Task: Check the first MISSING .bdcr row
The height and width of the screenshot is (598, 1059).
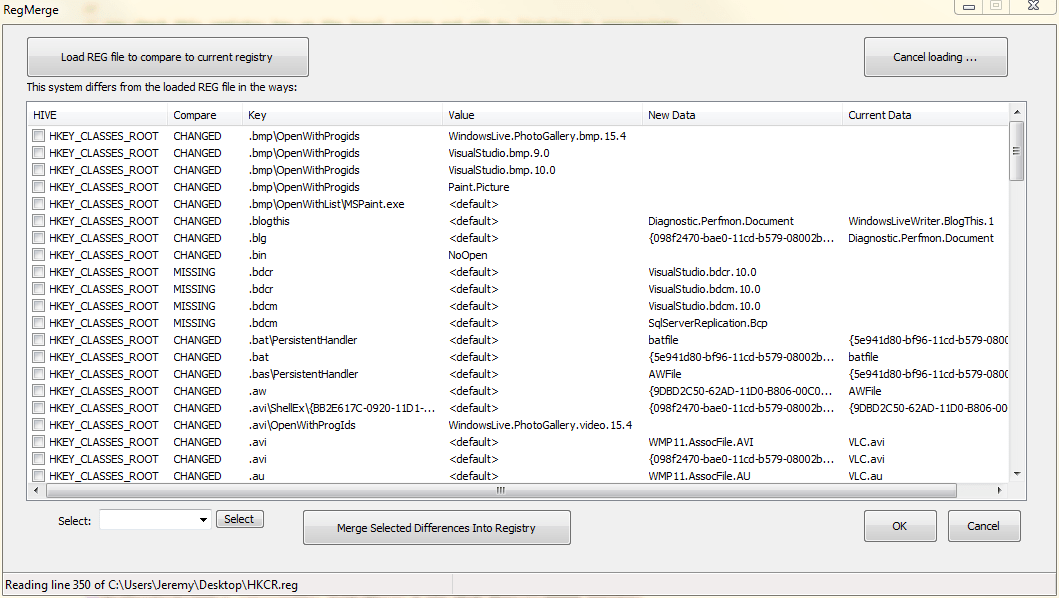Action: coord(37,272)
